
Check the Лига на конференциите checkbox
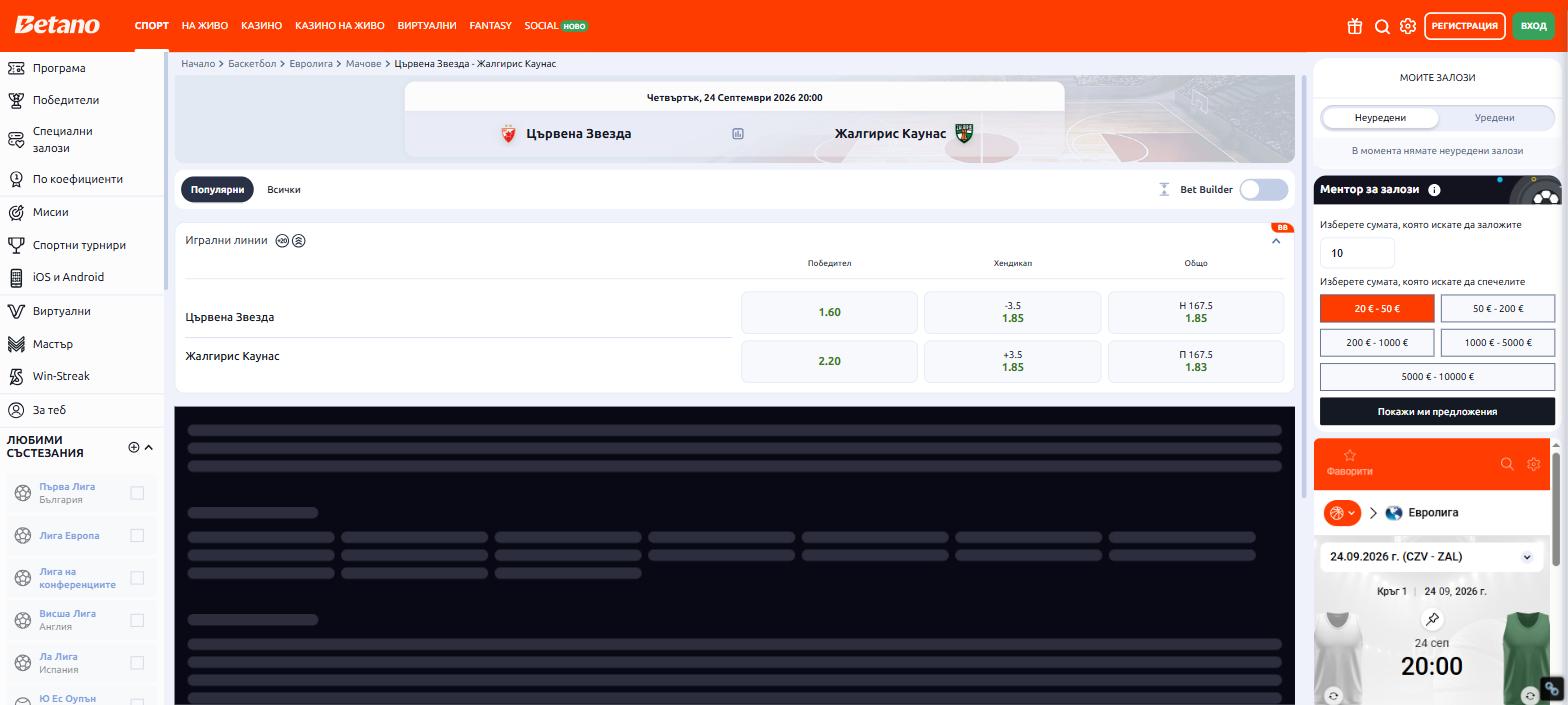137,578
